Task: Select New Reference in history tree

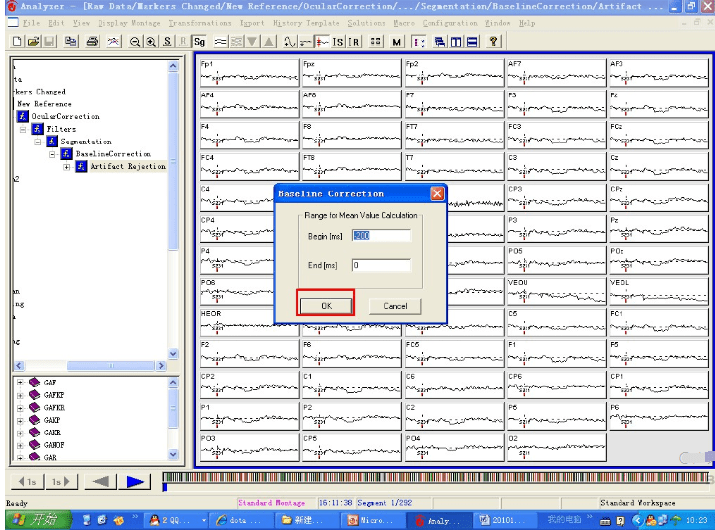Action: (44, 104)
